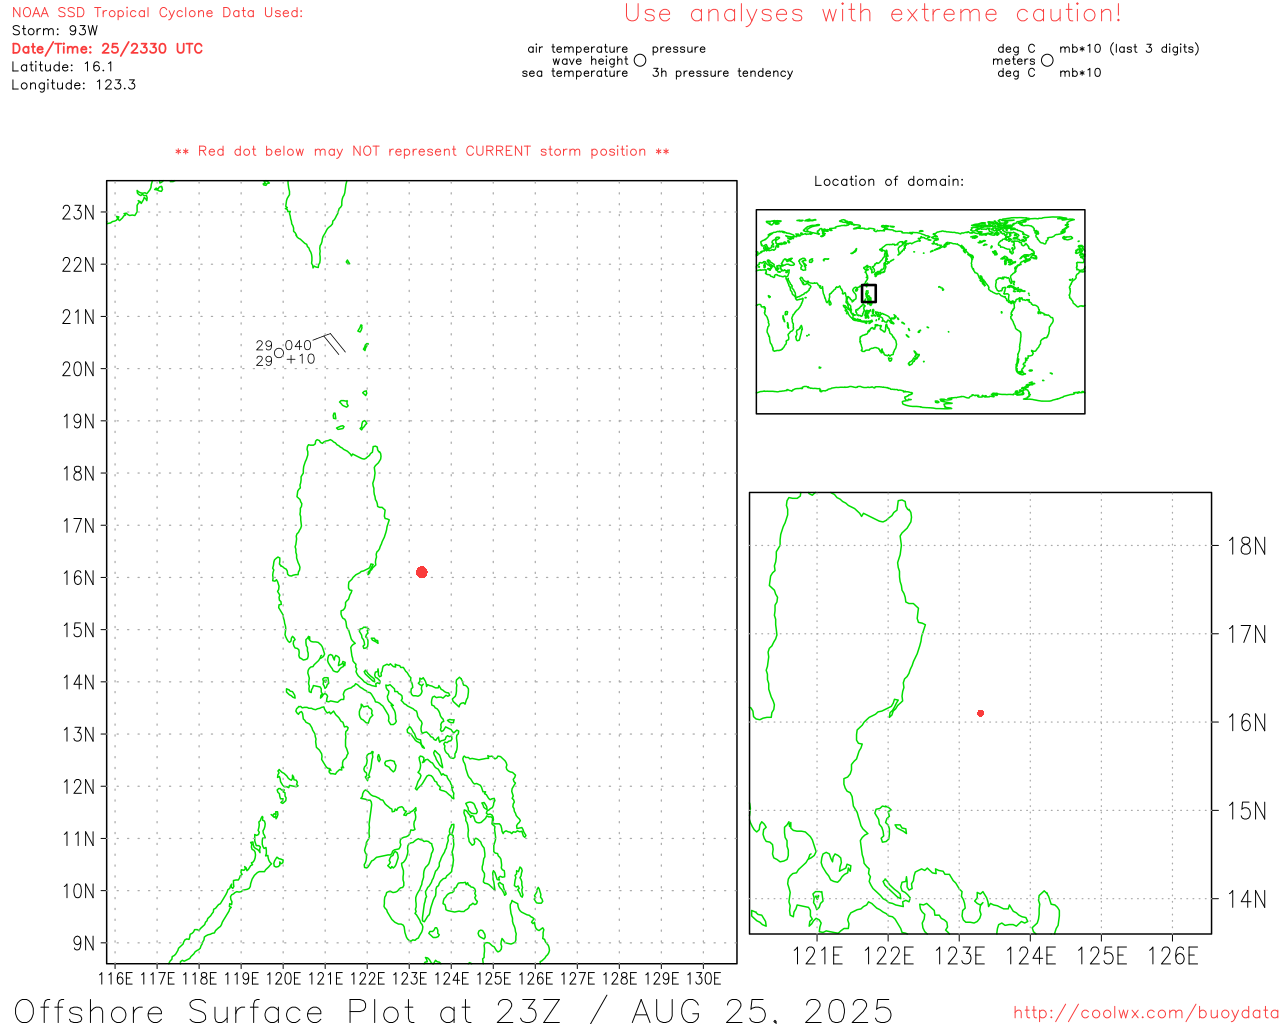This screenshot has width=1280, height=1024.
Task: Click the '130E' longitude label
Action: [x=703, y=978]
